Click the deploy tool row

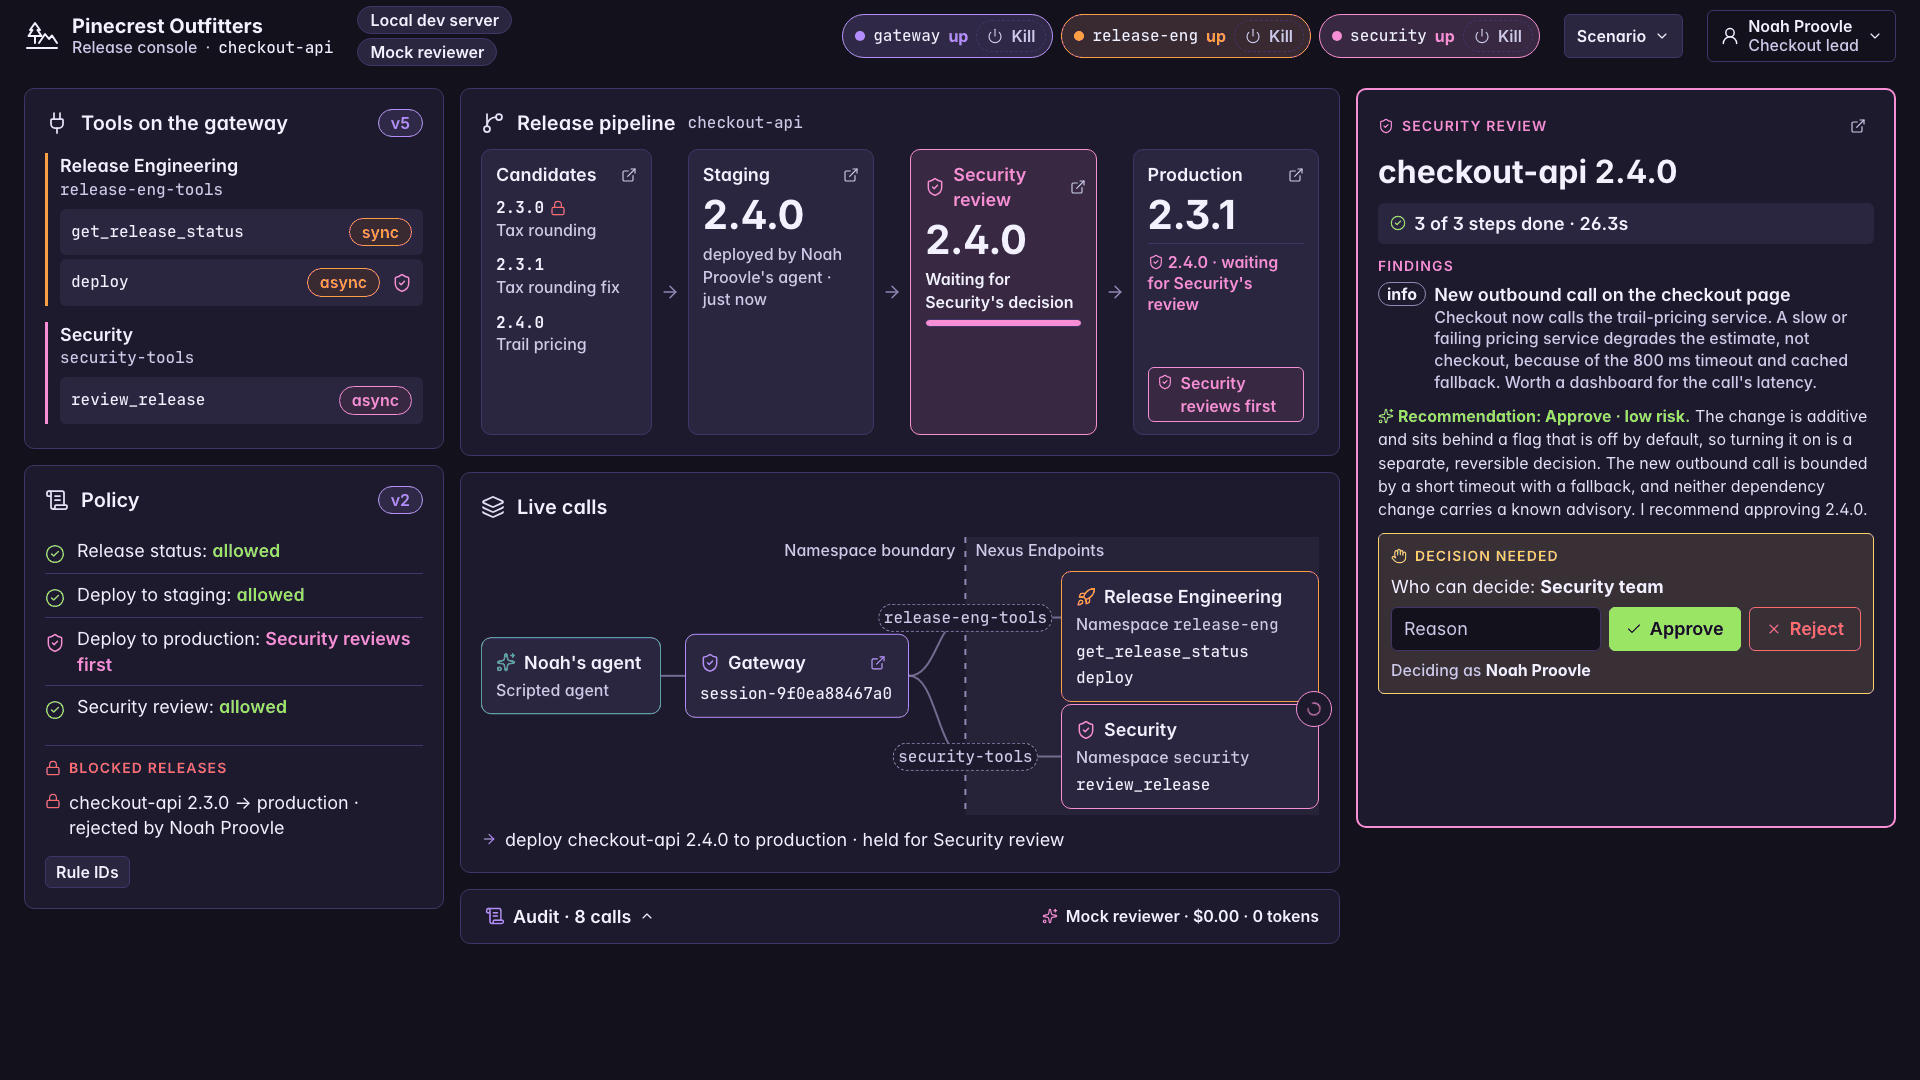pyautogui.click(x=241, y=283)
